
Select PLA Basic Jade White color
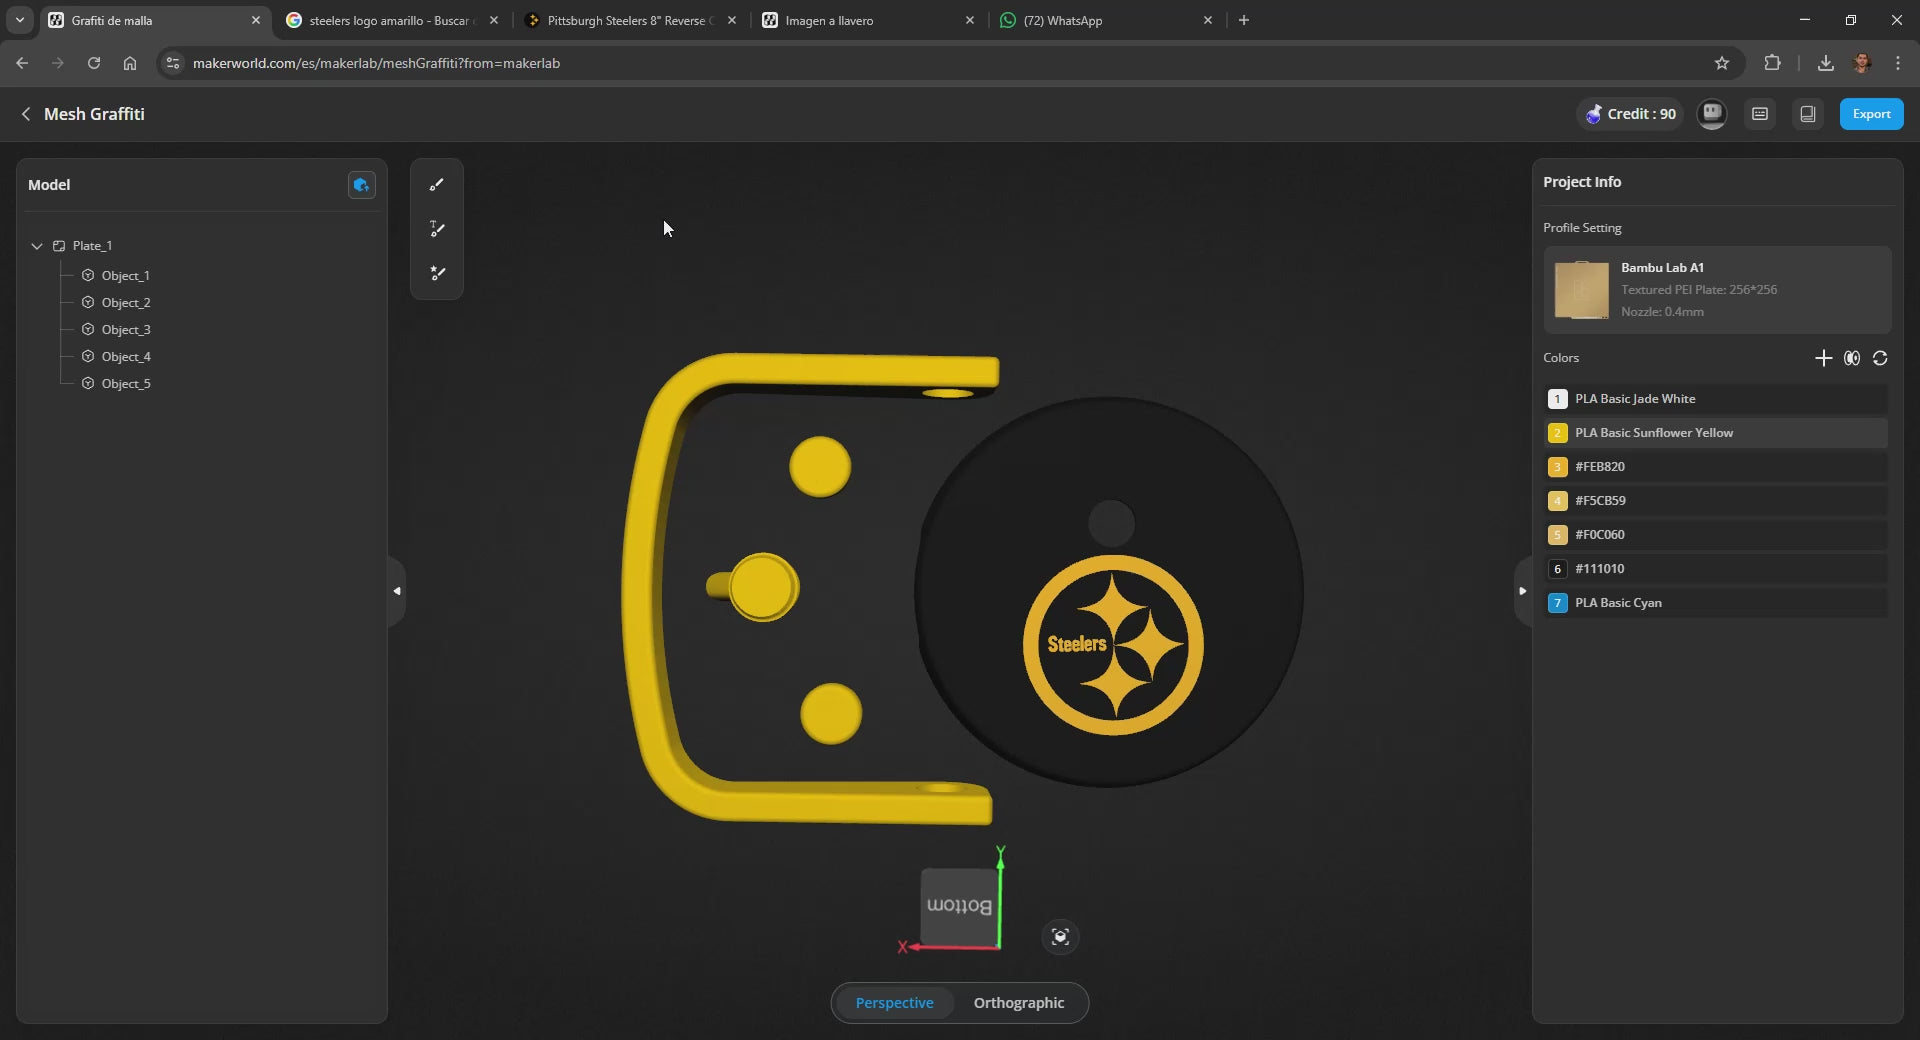tap(1716, 399)
